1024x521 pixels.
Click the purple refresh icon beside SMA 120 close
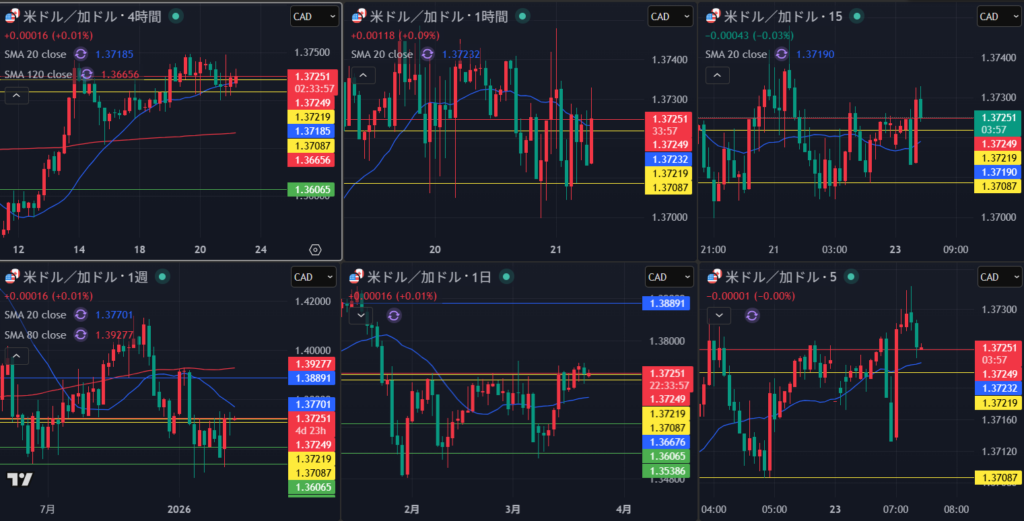(87, 74)
